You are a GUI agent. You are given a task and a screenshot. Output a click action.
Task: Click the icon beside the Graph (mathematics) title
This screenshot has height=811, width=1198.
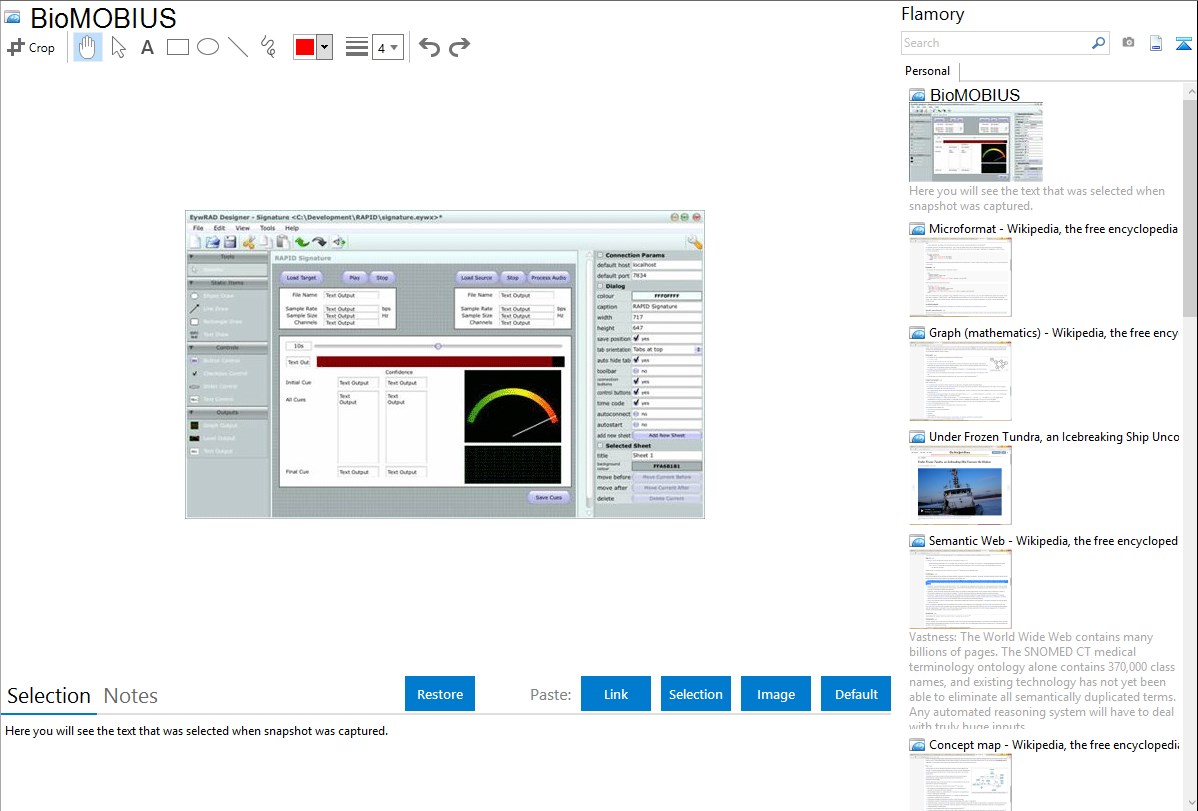click(x=917, y=333)
